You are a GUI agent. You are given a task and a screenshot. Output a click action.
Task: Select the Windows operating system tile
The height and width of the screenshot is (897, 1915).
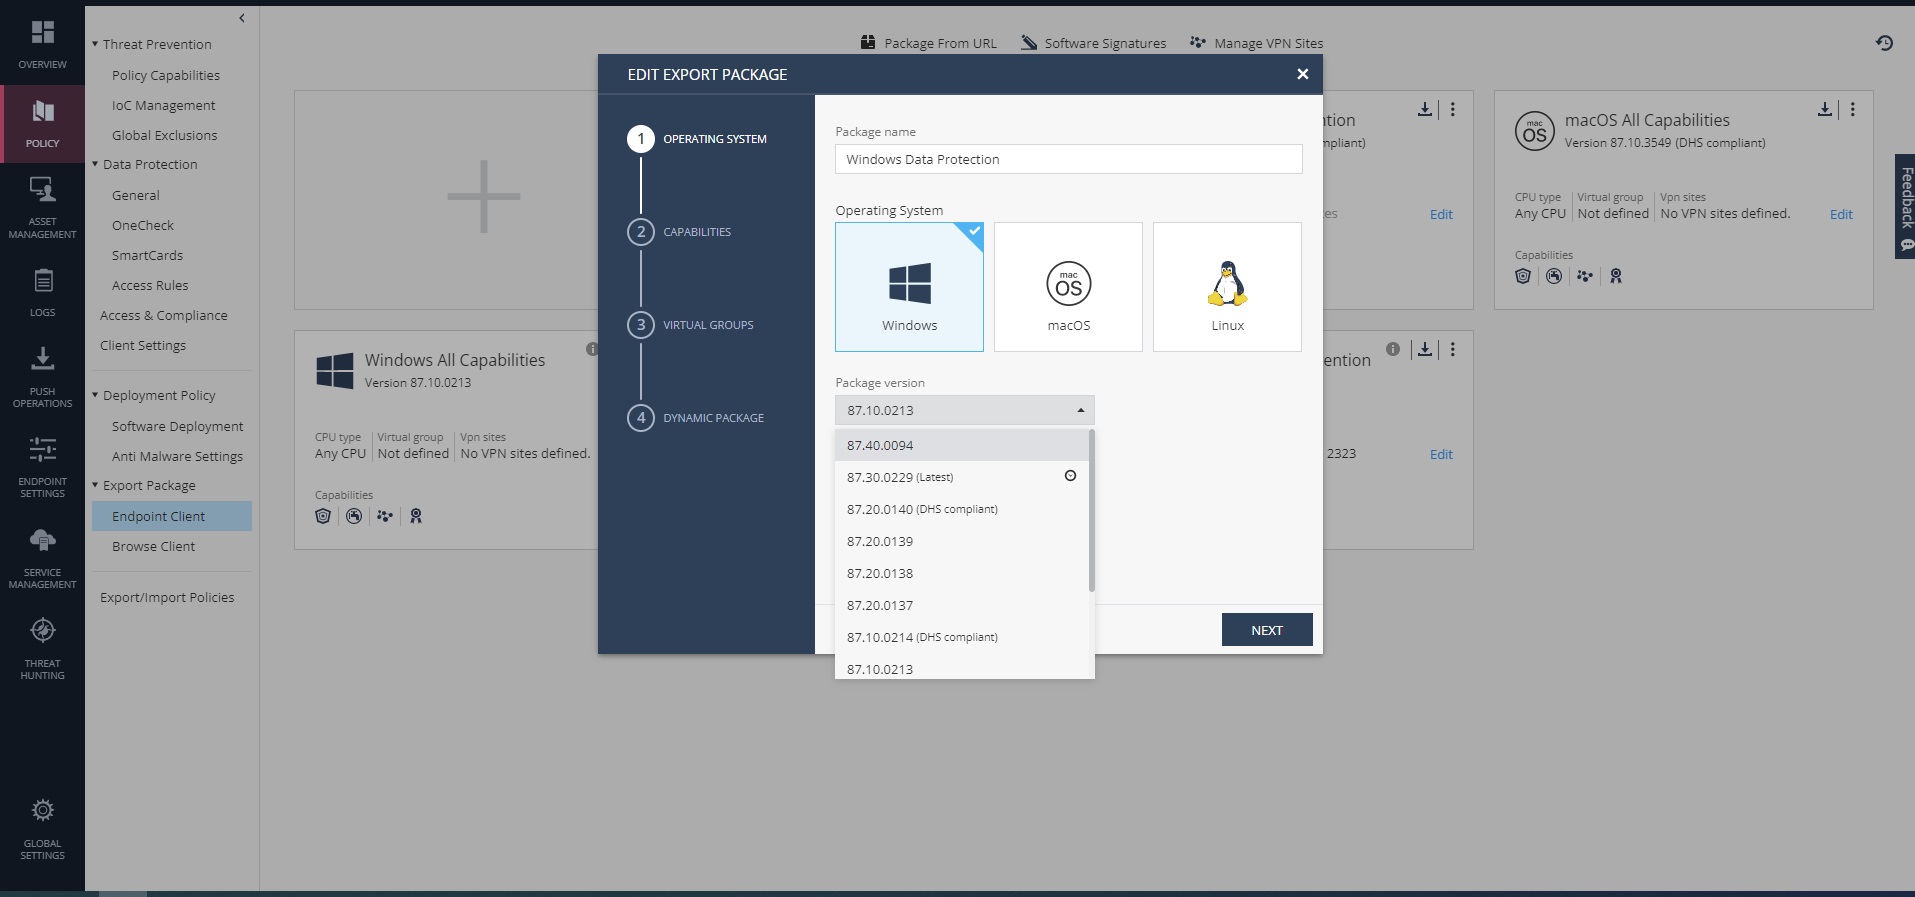[909, 287]
